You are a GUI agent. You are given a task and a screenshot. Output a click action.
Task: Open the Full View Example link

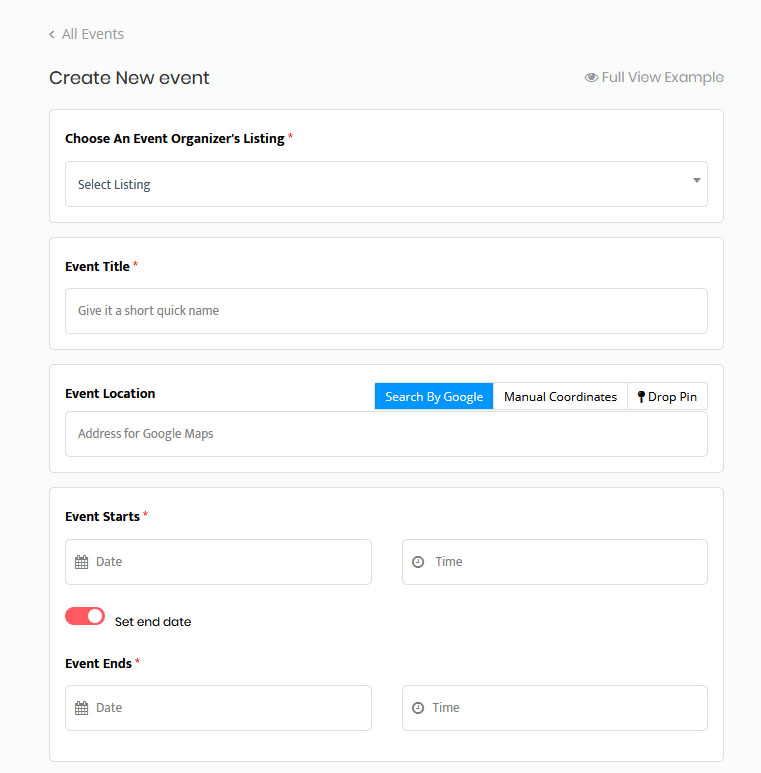662,78
